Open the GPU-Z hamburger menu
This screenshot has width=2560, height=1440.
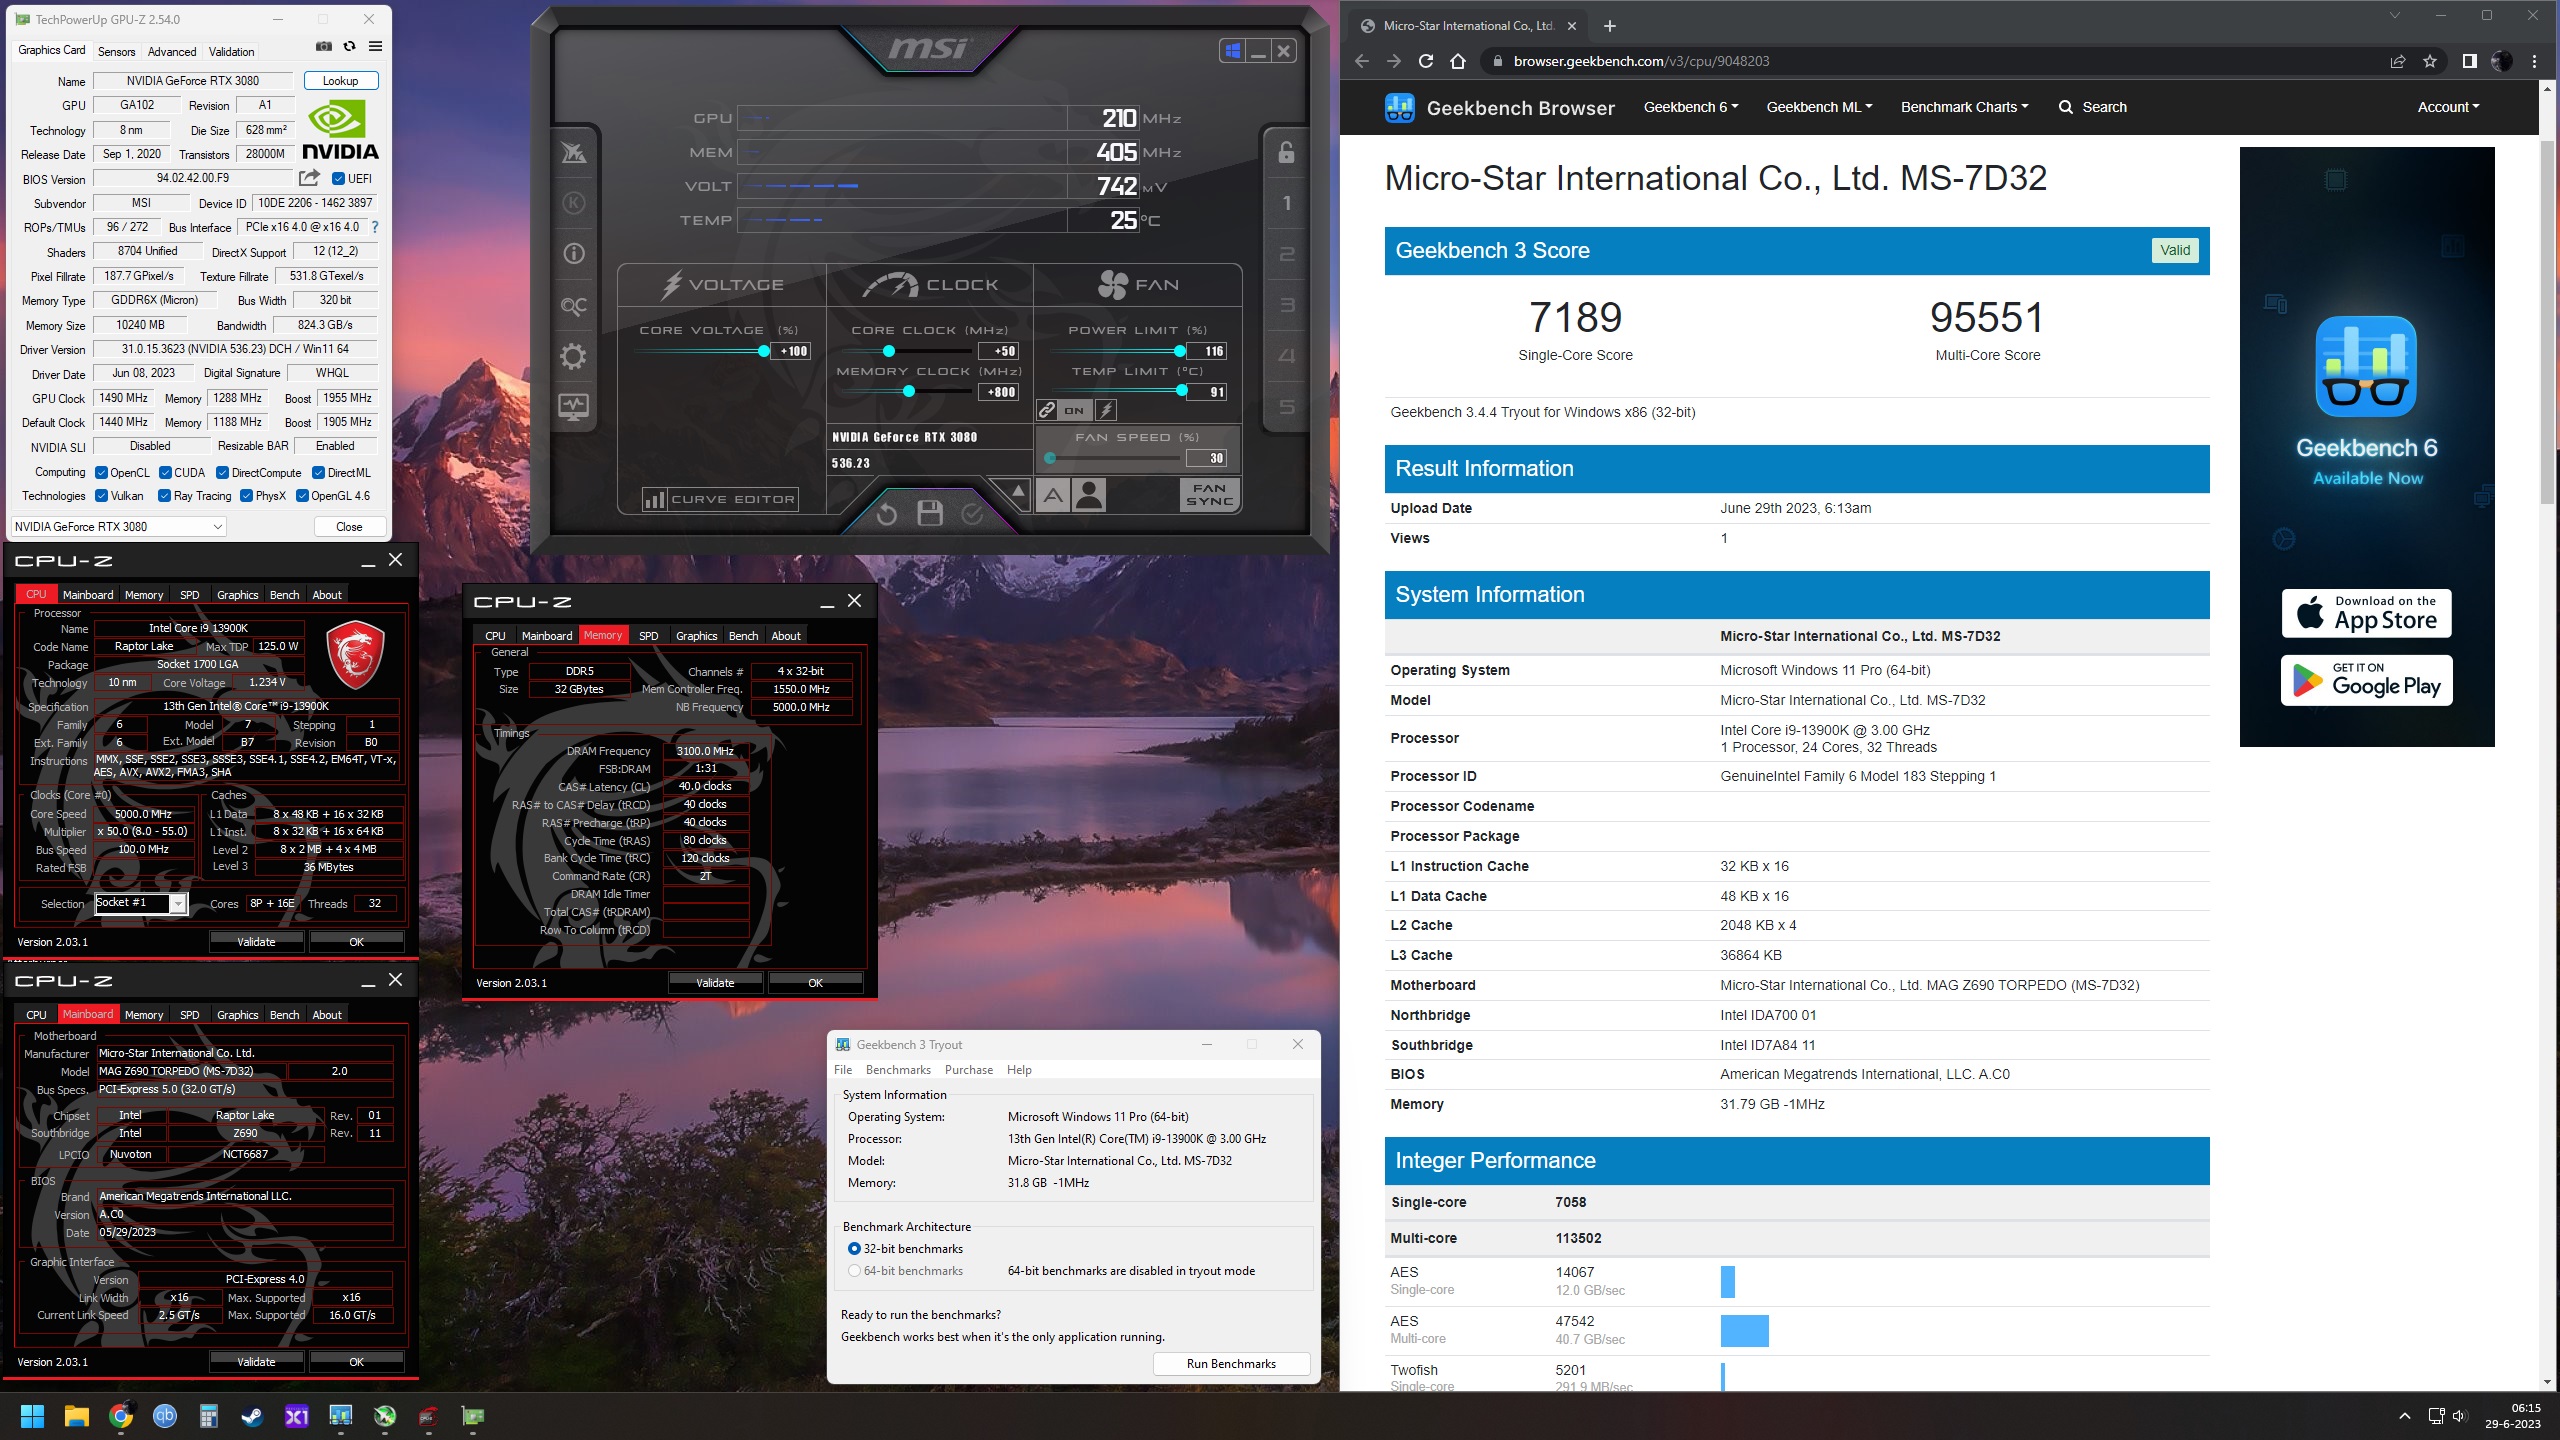click(x=375, y=47)
